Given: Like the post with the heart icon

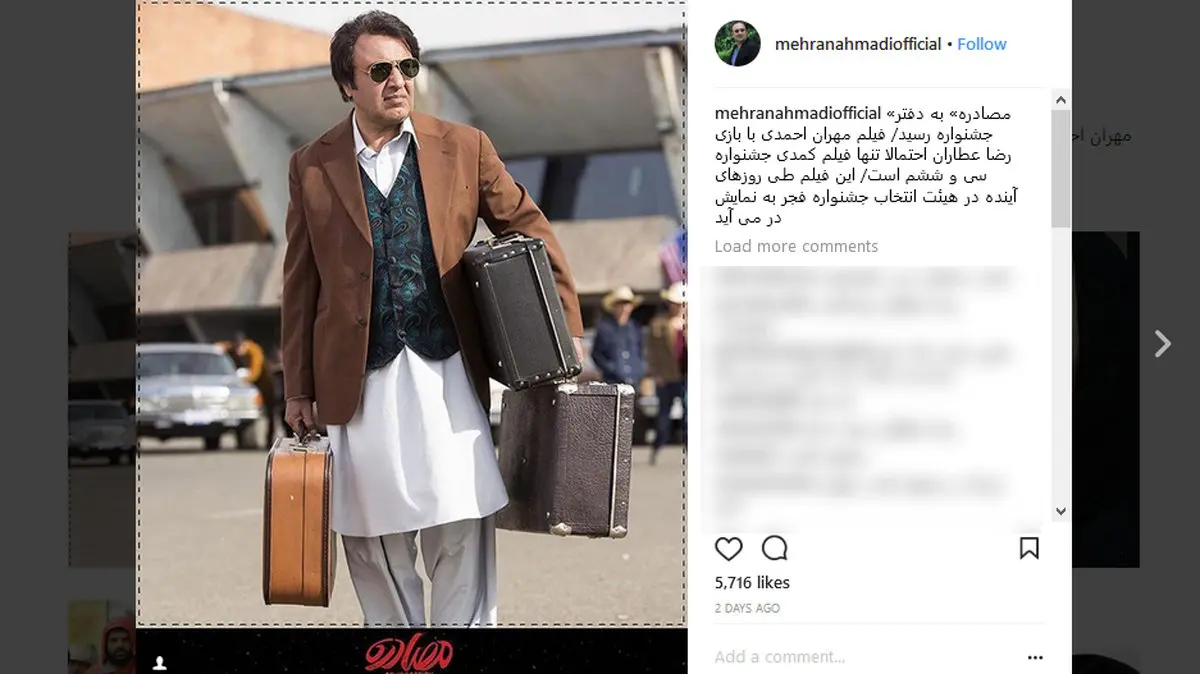Looking at the screenshot, I should point(729,548).
